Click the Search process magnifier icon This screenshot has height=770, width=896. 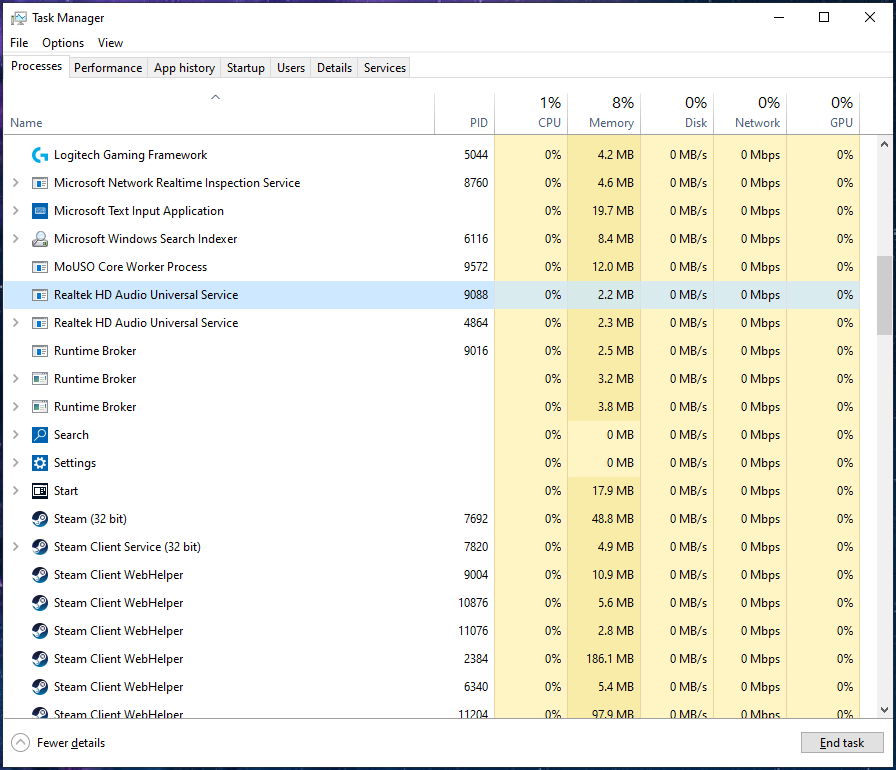40,435
